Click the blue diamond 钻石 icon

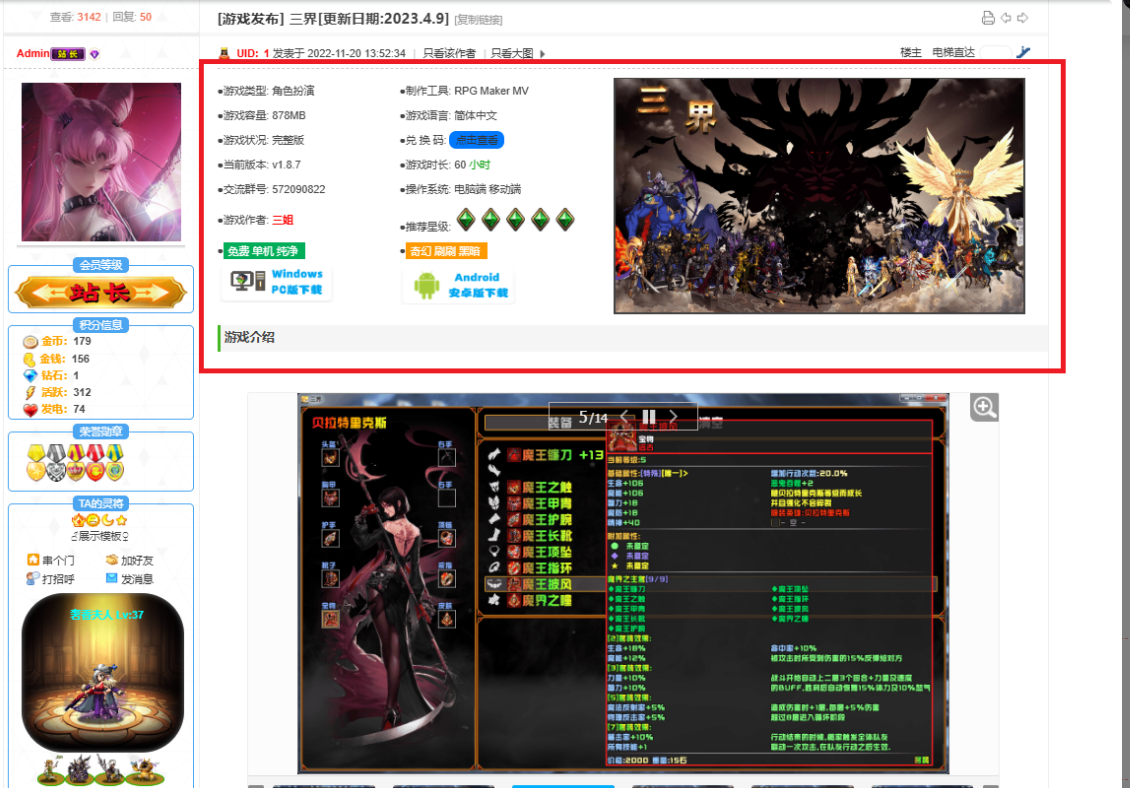coord(30,376)
